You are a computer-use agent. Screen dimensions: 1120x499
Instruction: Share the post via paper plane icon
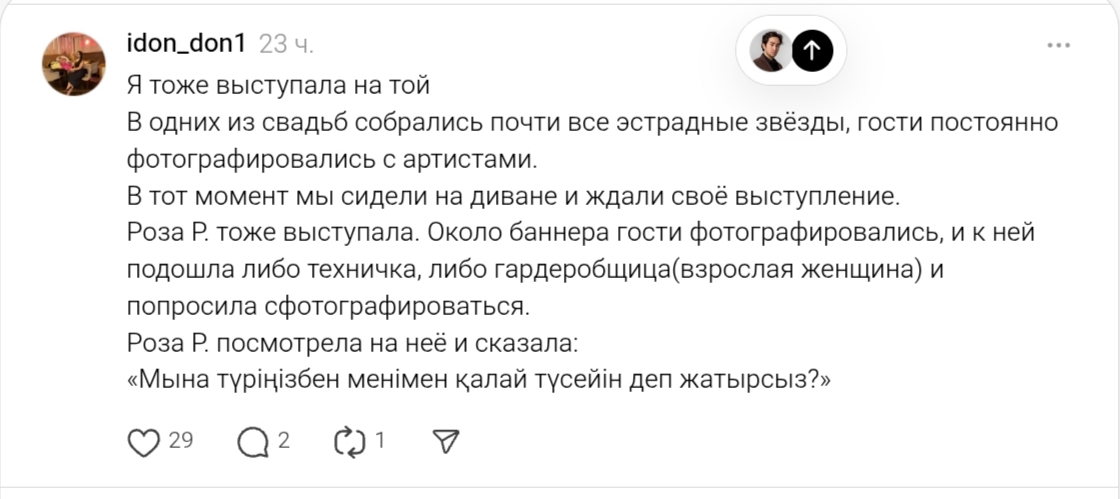(x=445, y=441)
